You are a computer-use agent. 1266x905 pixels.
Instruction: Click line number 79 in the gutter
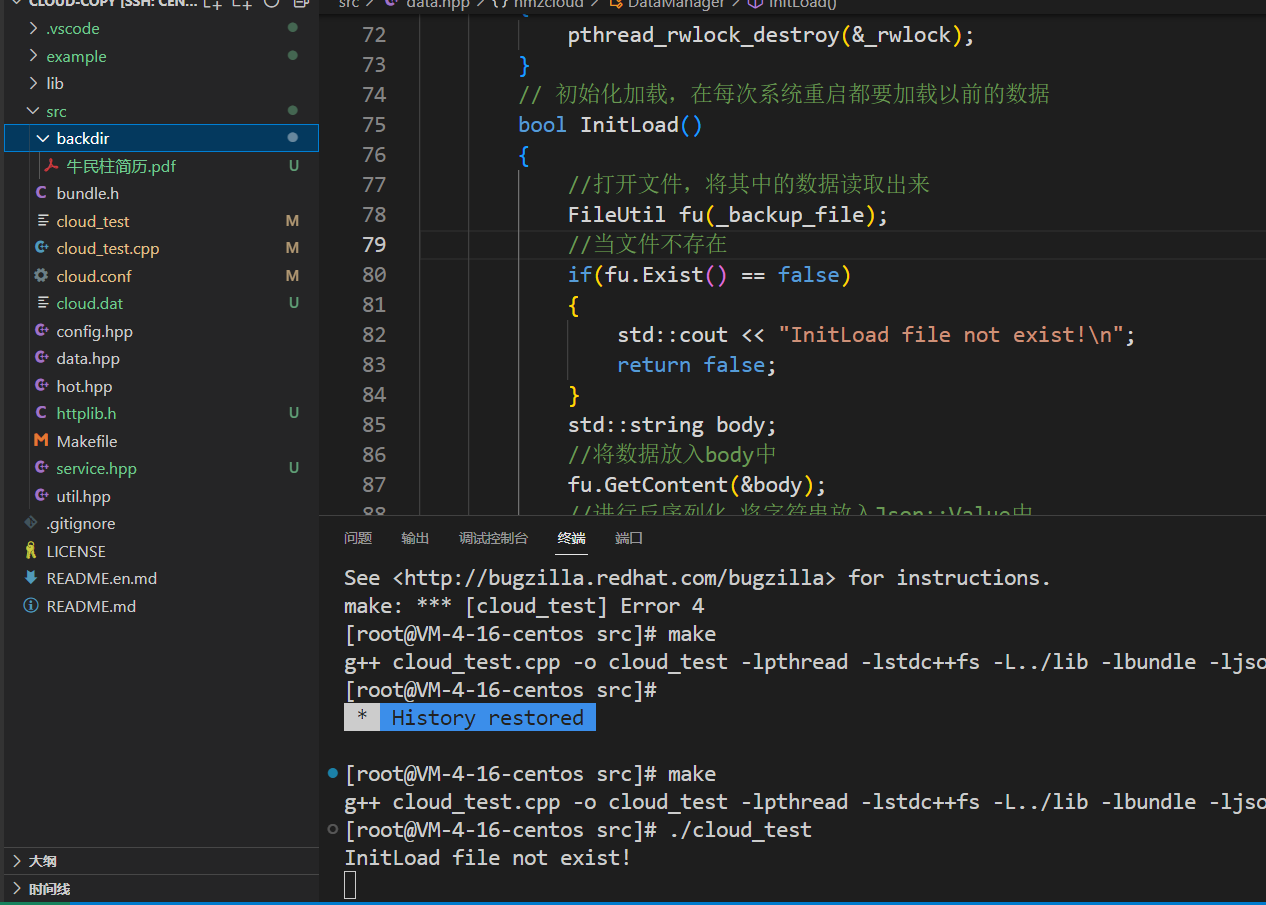click(373, 245)
